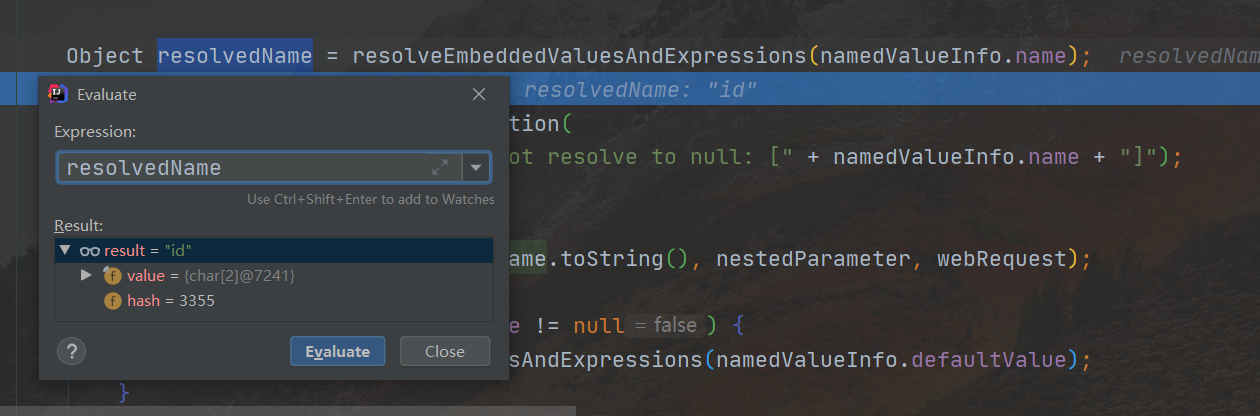
Task: Click the Expression input field containing resolvedName
Action: point(259,168)
